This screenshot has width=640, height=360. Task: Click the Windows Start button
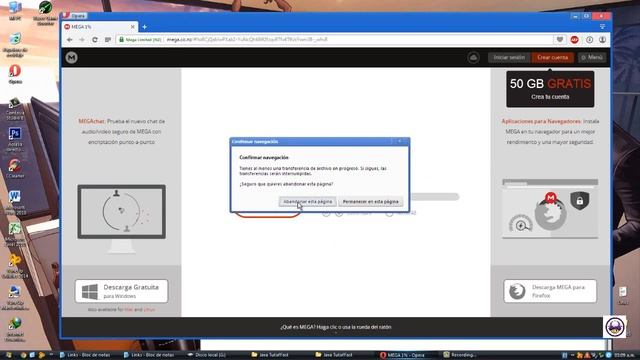(x=9, y=355)
